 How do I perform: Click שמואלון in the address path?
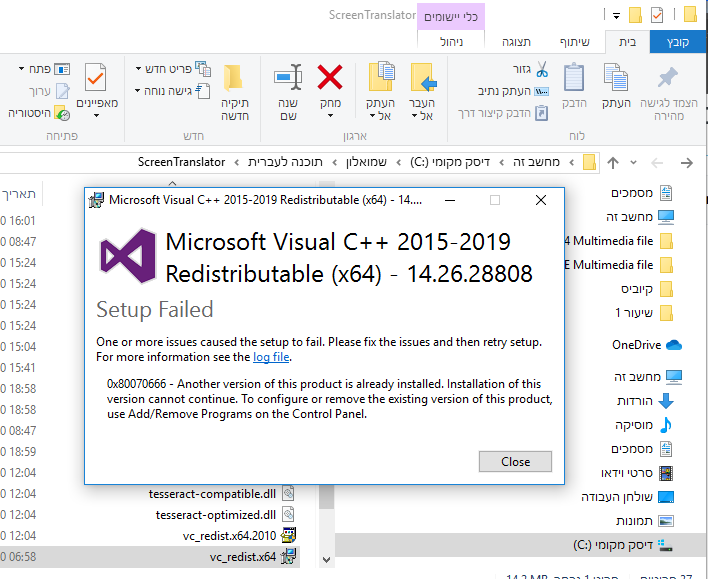pos(366,162)
